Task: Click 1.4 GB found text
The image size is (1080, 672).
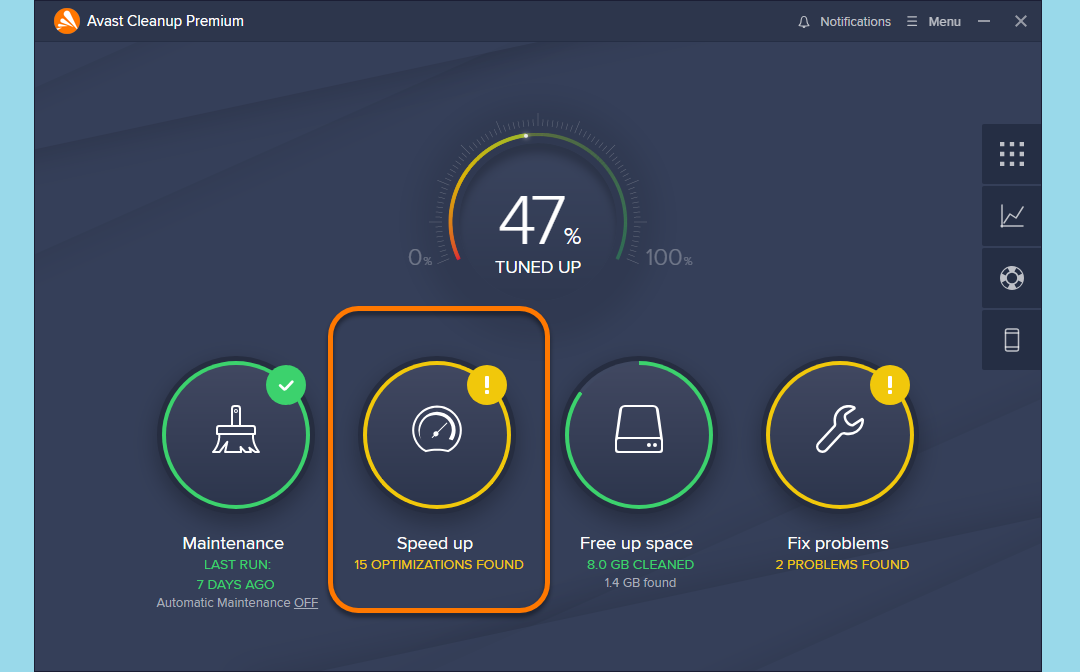Action: click(641, 583)
